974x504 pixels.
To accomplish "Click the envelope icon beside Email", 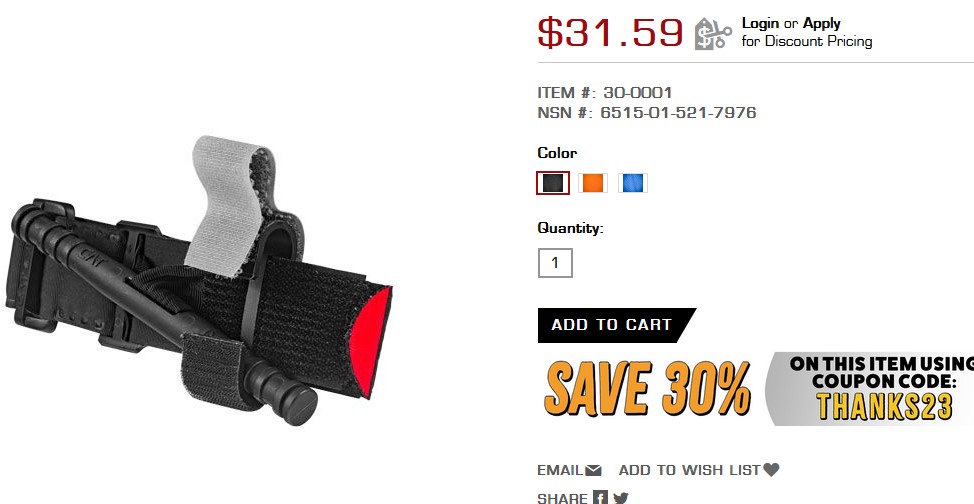I will point(593,470).
